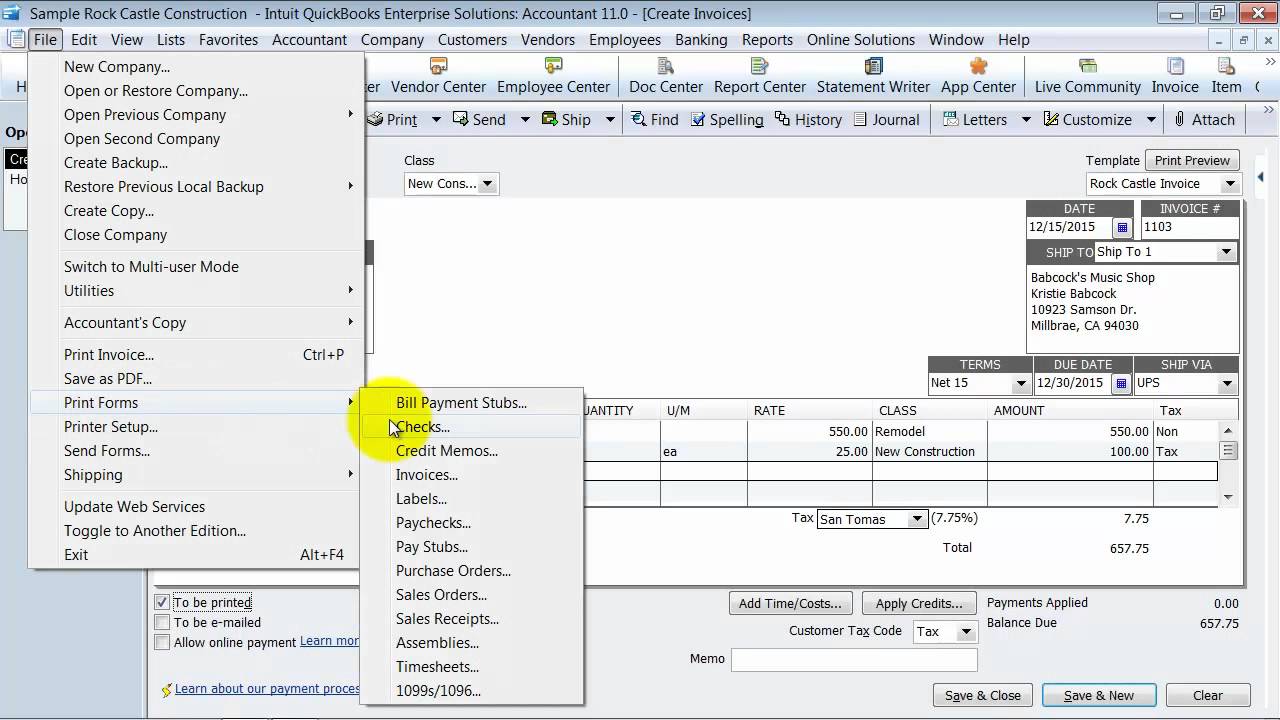Image resolution: width=1280 pixels, height=720 pixels.
Task: Click the Clear button
Action: tap(1207, 695)
